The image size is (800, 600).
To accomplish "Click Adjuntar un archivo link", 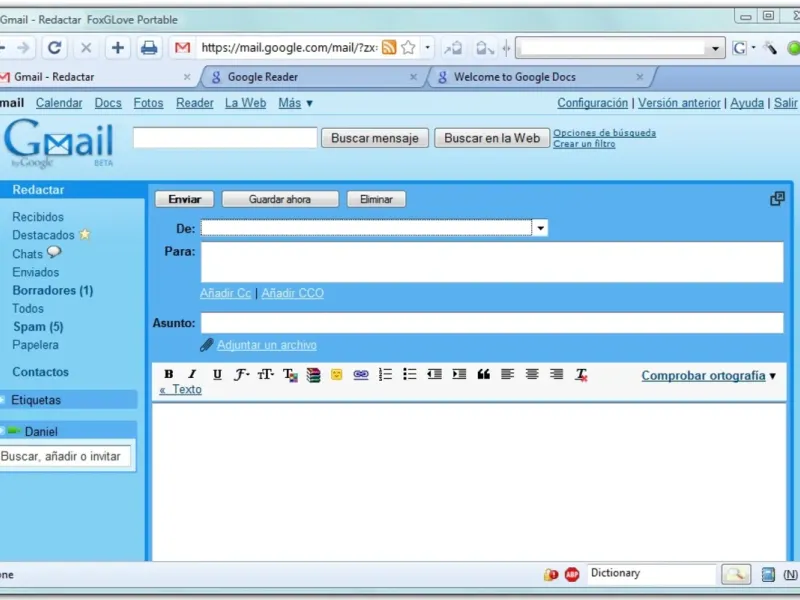I will click(267, 345).
